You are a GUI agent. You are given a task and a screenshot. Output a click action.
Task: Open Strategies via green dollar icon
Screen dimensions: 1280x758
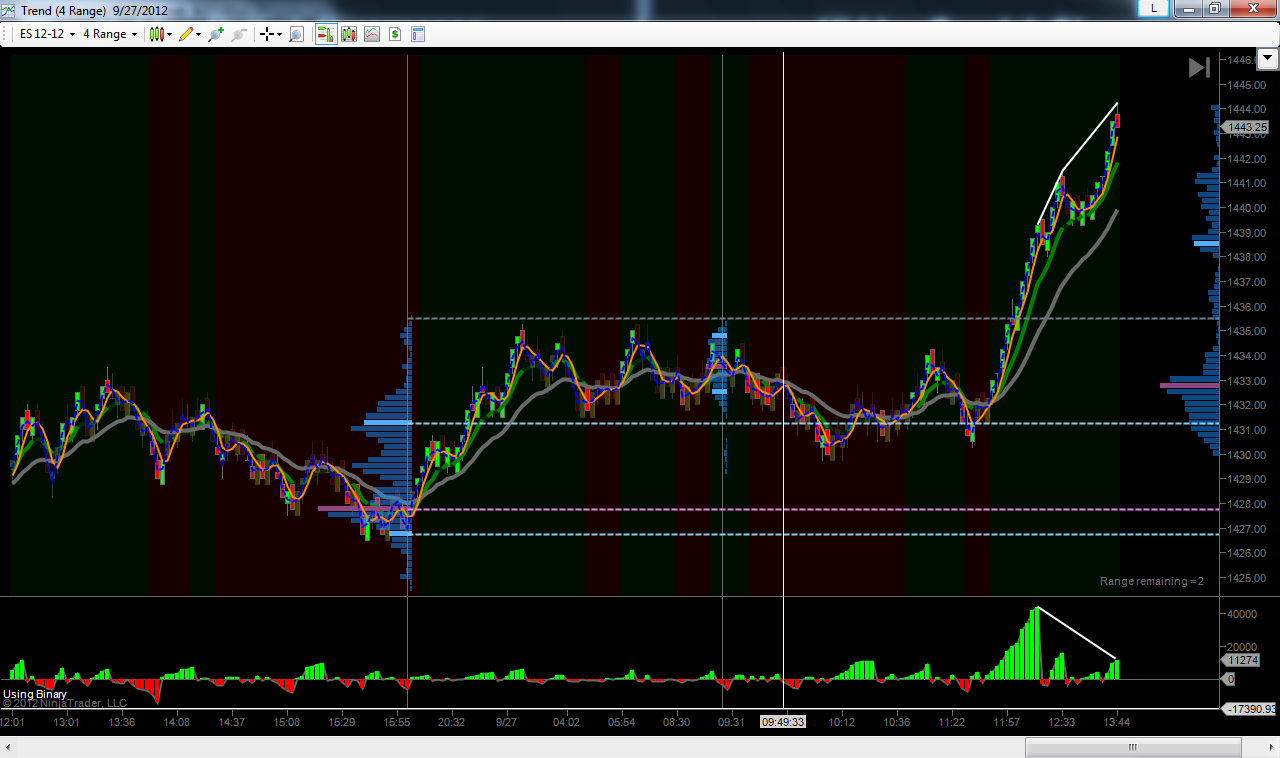point(395,34)
